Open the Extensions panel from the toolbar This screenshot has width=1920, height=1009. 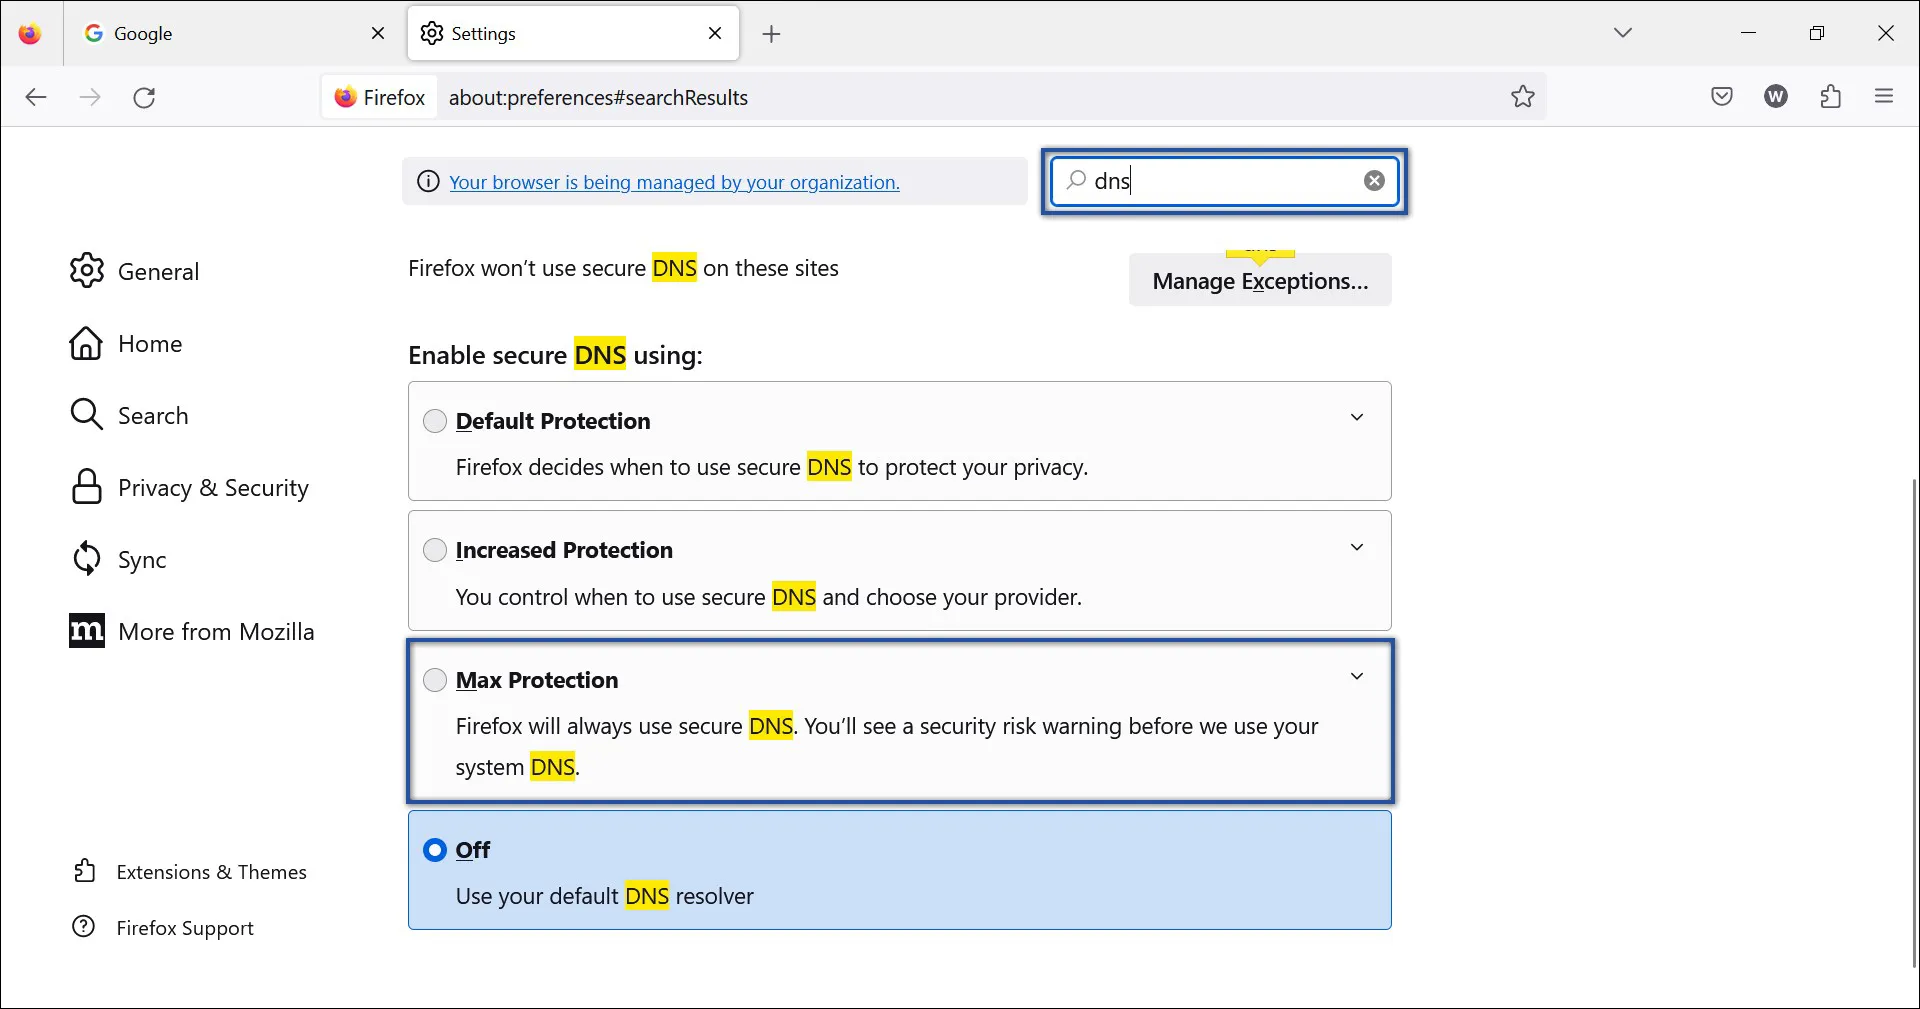[x=1830, y=96]
